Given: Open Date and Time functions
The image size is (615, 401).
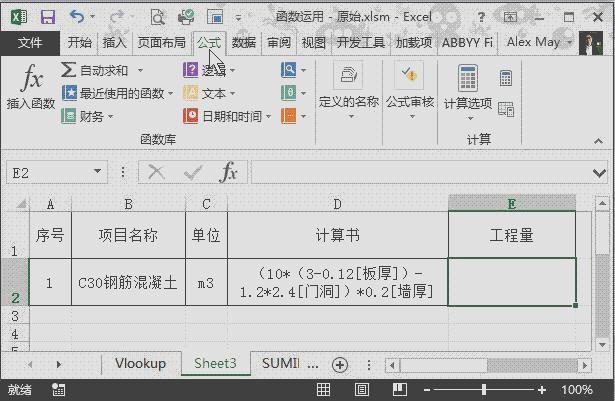Looking at the screenshot, I should (x=227, y=116).
